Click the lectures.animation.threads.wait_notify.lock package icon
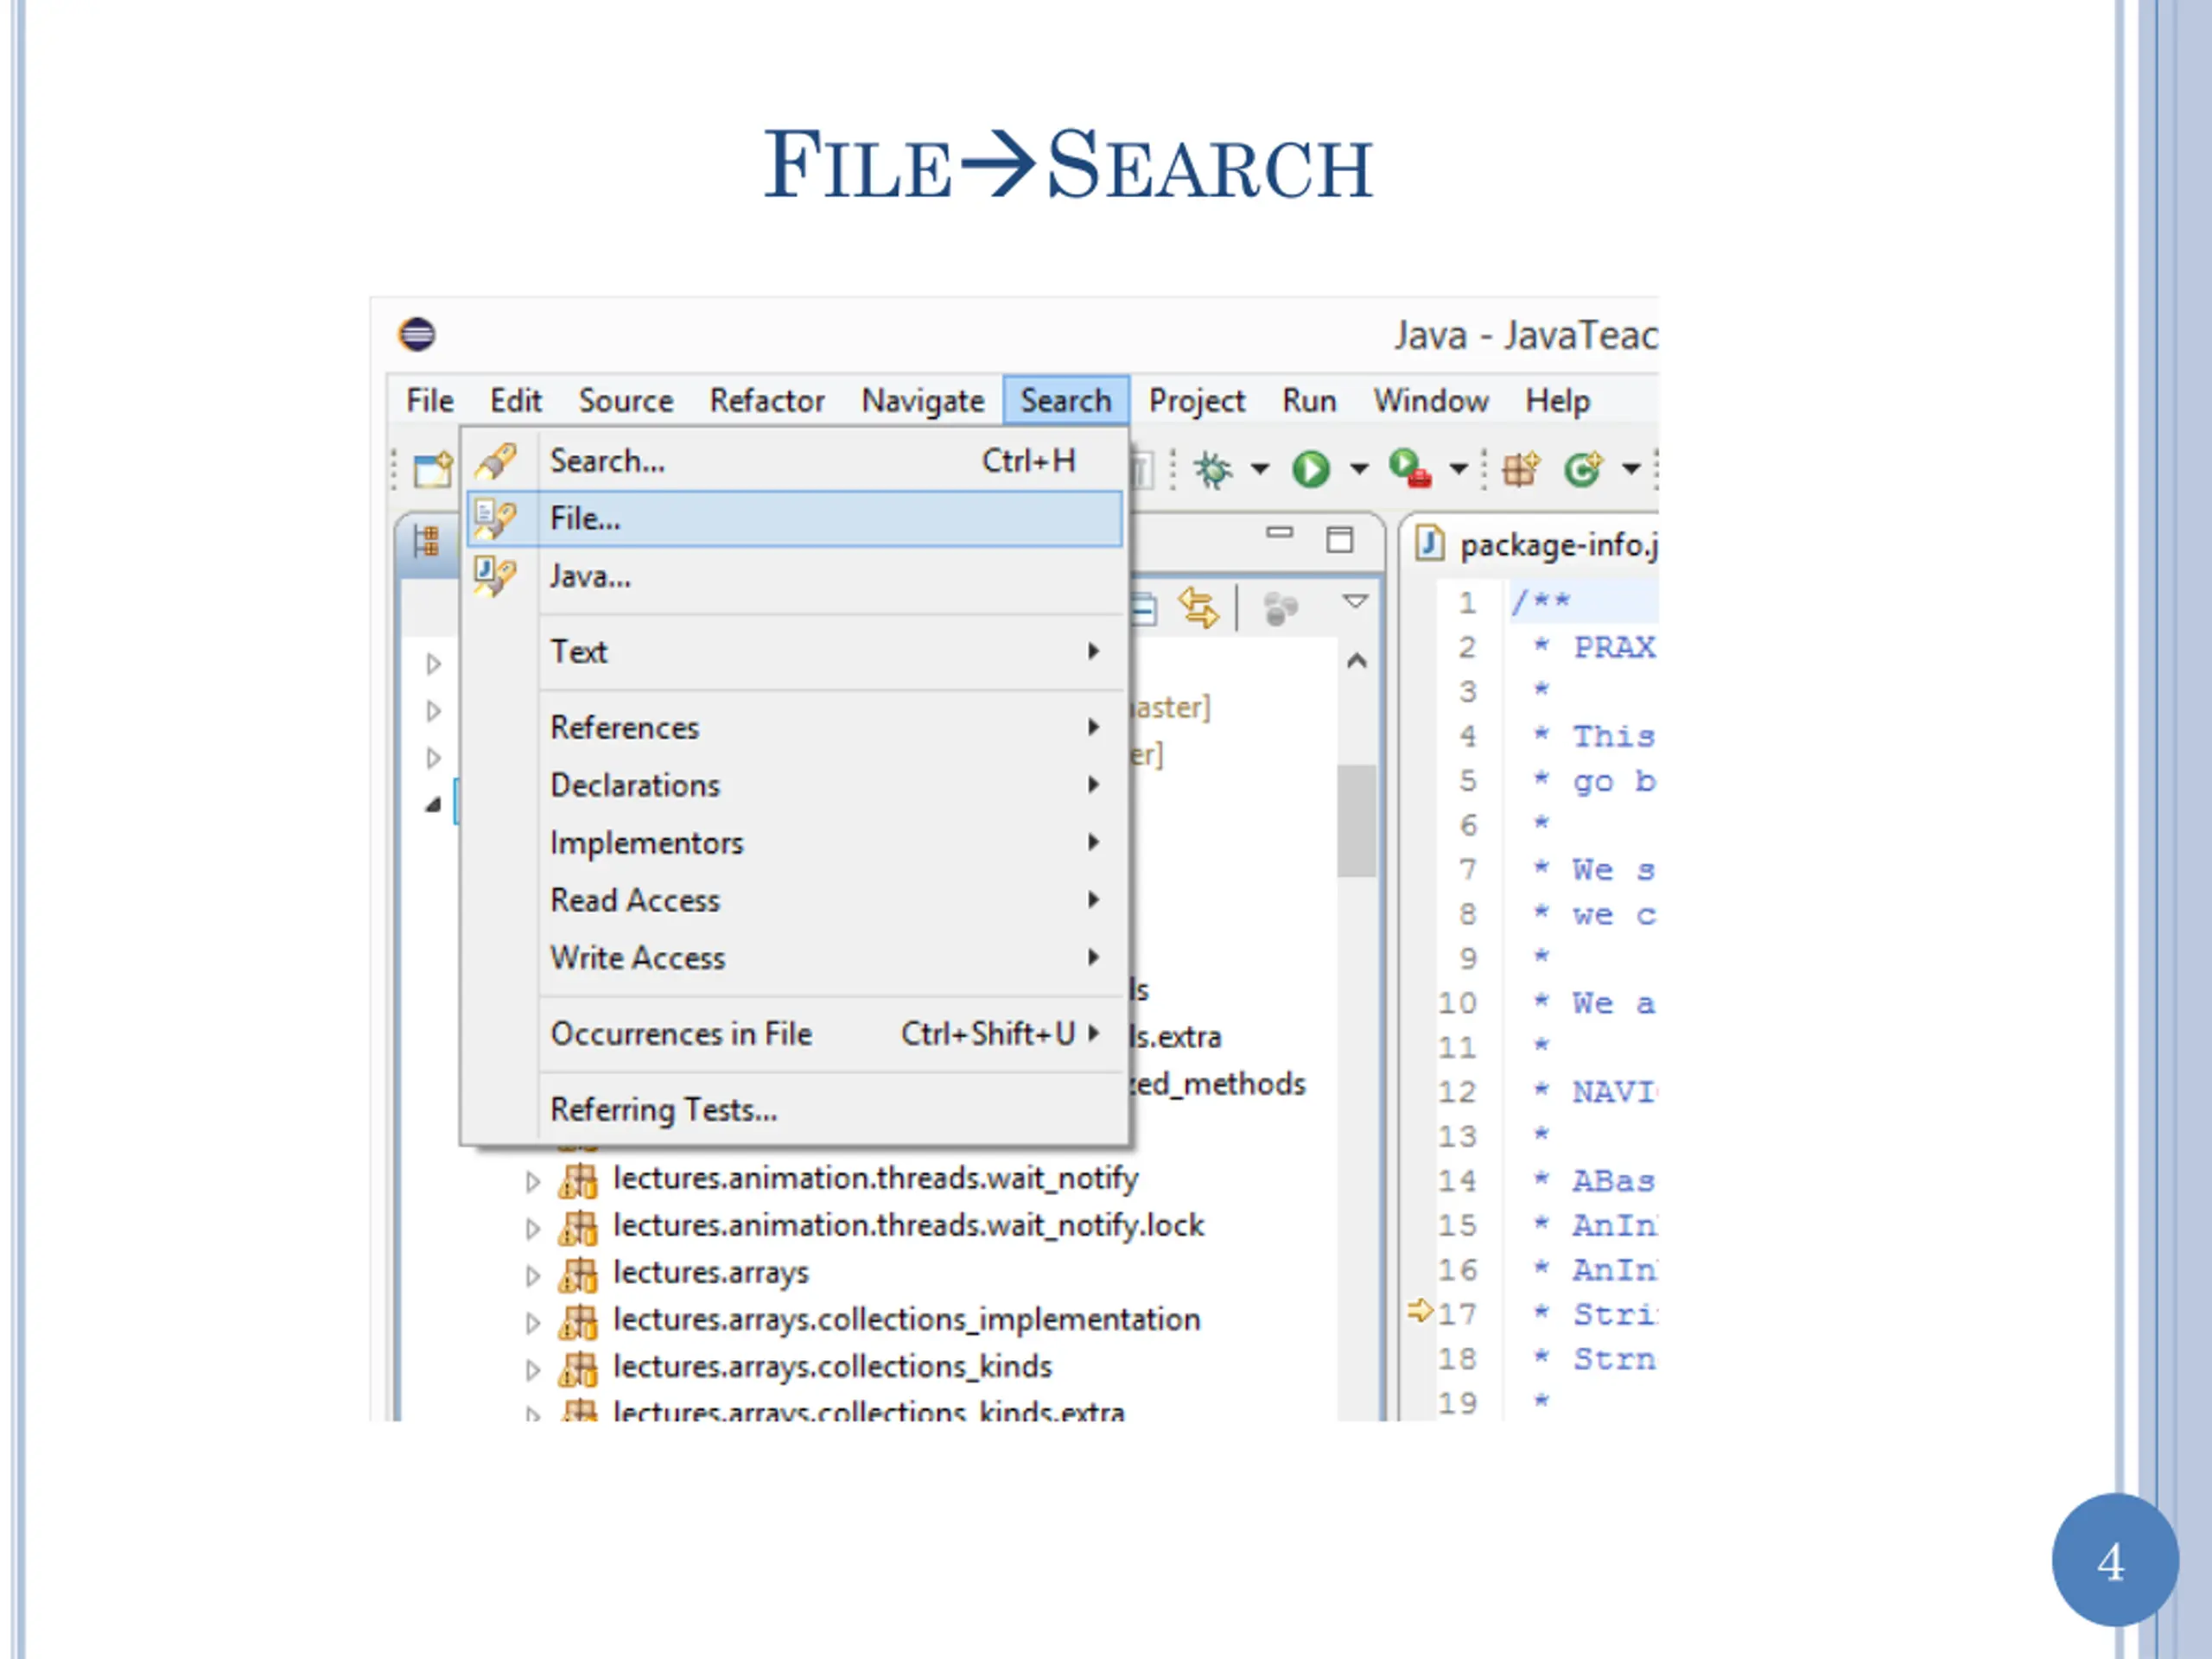Image resolution: width=2212 pixels, height=1659 pixels. coord(578,1227)
